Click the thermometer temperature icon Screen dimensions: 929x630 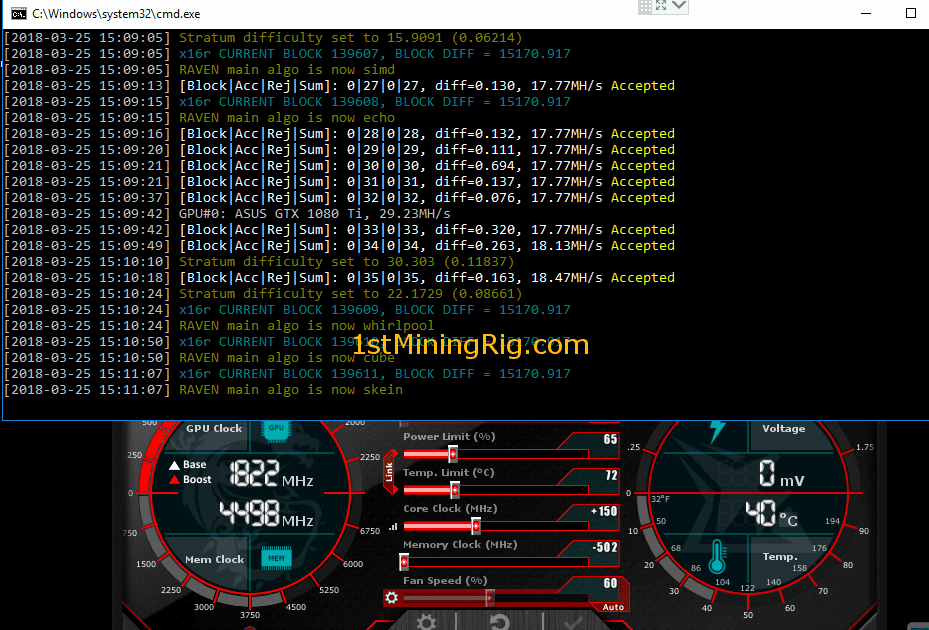pyautogui.click(x=717, y=557)
